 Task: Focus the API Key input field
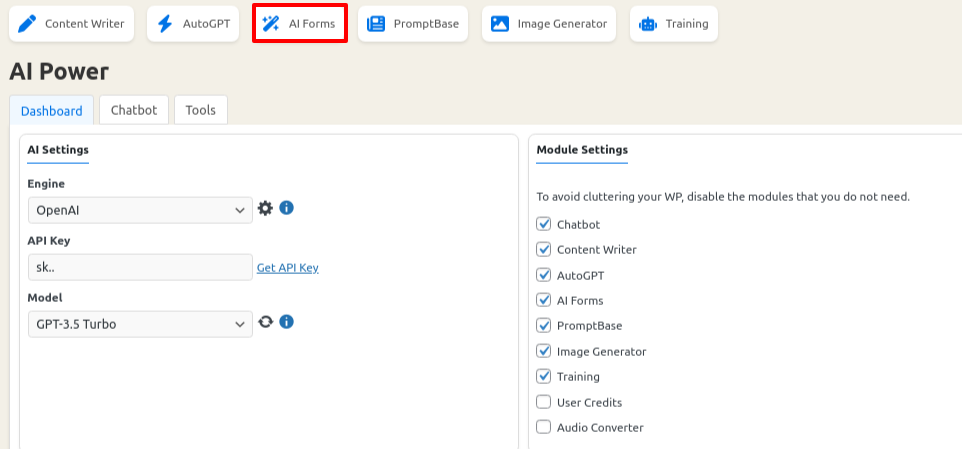pos(140,267)
